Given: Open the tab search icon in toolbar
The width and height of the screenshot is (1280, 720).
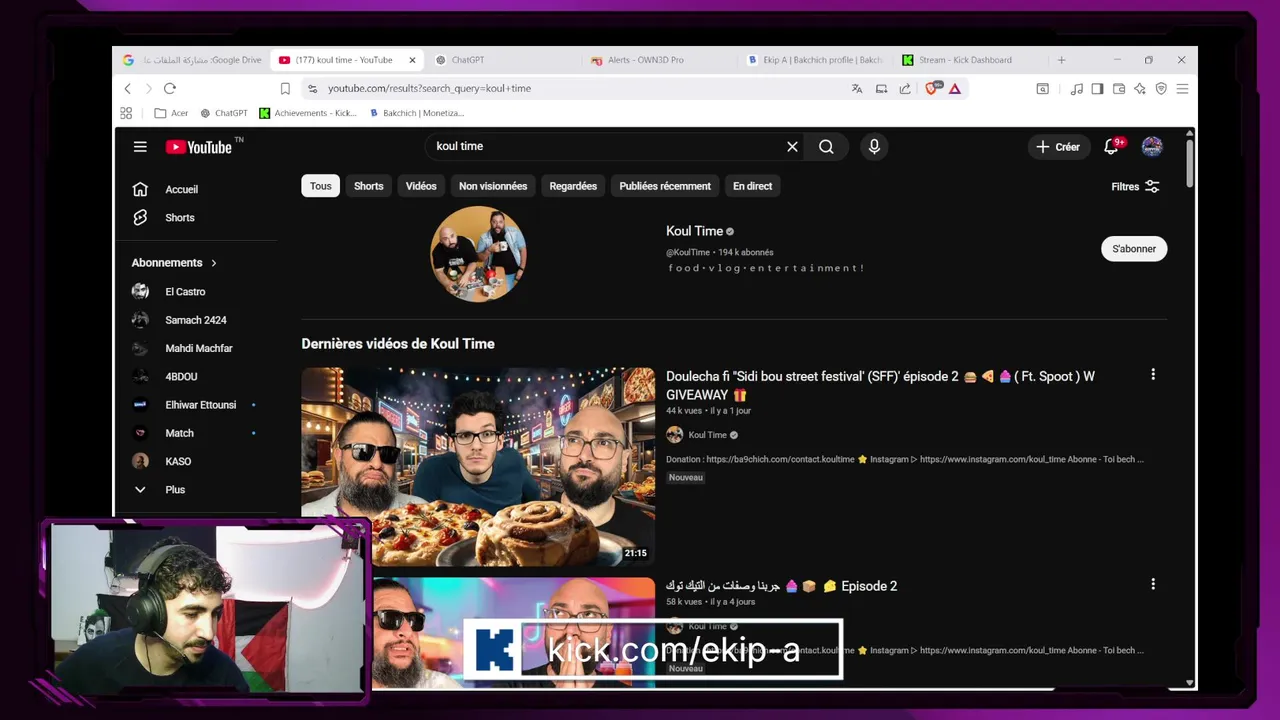Looking at the screenshot, I should [x=1042, y=88].
